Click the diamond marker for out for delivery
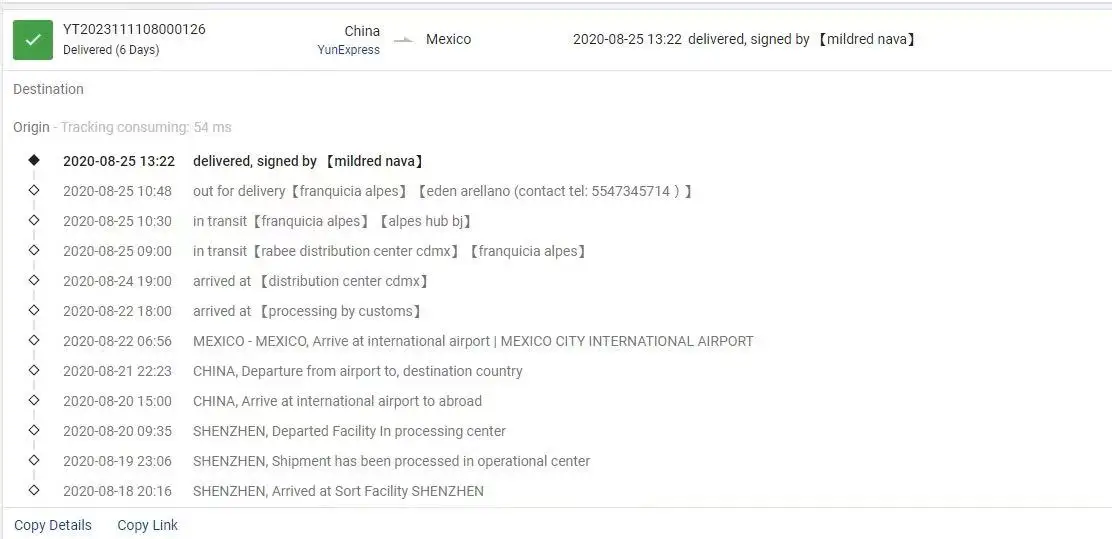The height and width of the screenshot is (539, 1112). click(x=34, y=190)
